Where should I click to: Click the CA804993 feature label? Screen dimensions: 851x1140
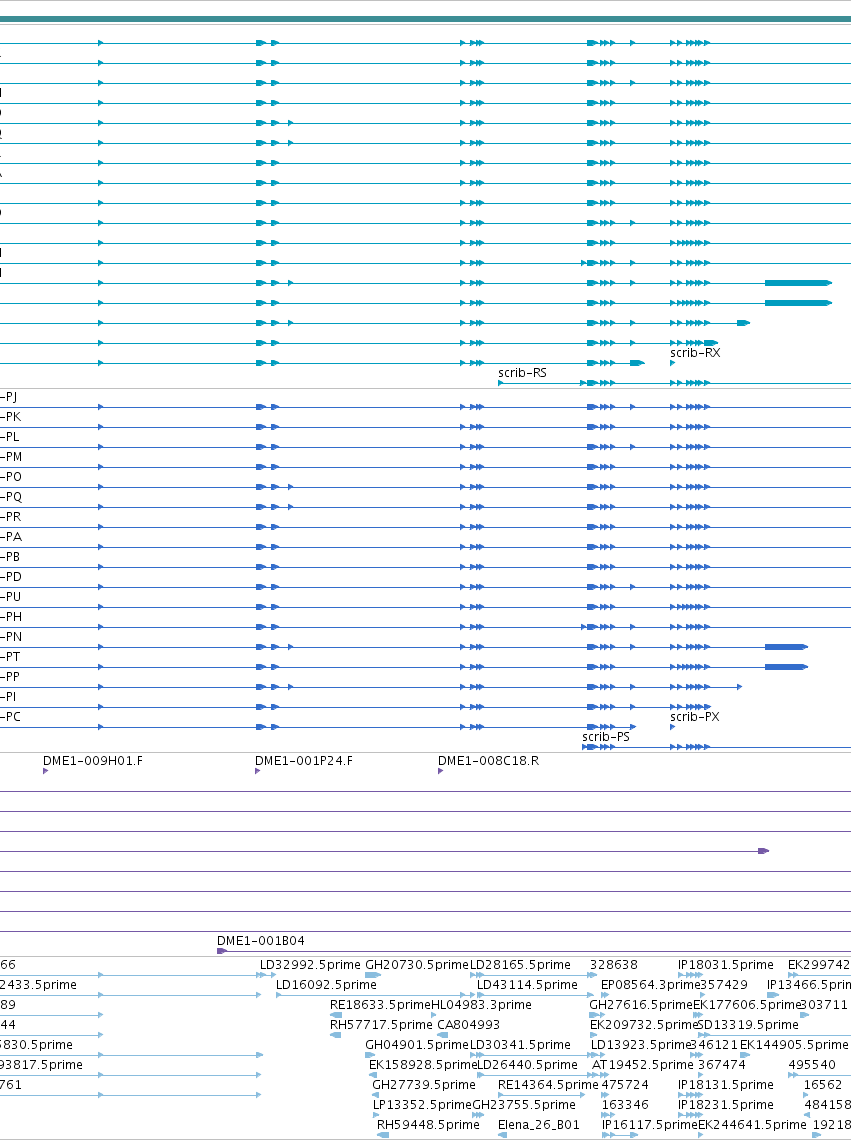pos(468,1024)
